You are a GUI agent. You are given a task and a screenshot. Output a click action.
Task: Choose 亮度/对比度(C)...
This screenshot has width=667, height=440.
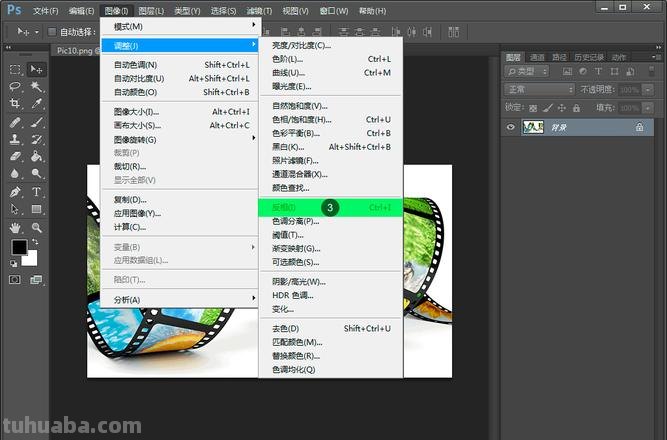click(331, 45)
